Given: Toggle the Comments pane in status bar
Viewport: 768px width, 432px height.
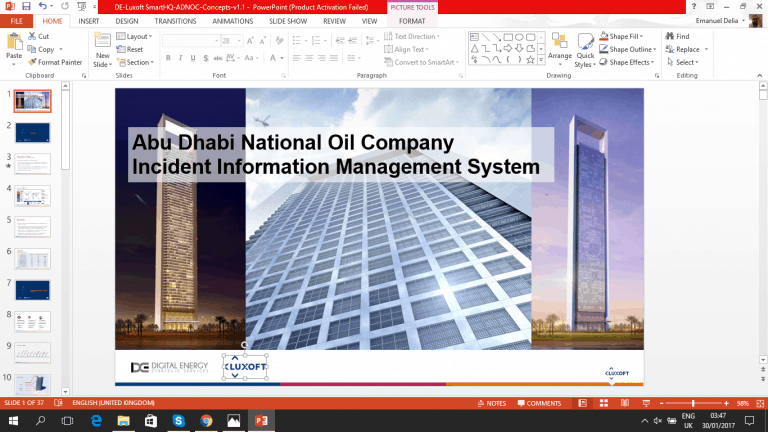Looking at the screenshot, I should coord(540,403).
